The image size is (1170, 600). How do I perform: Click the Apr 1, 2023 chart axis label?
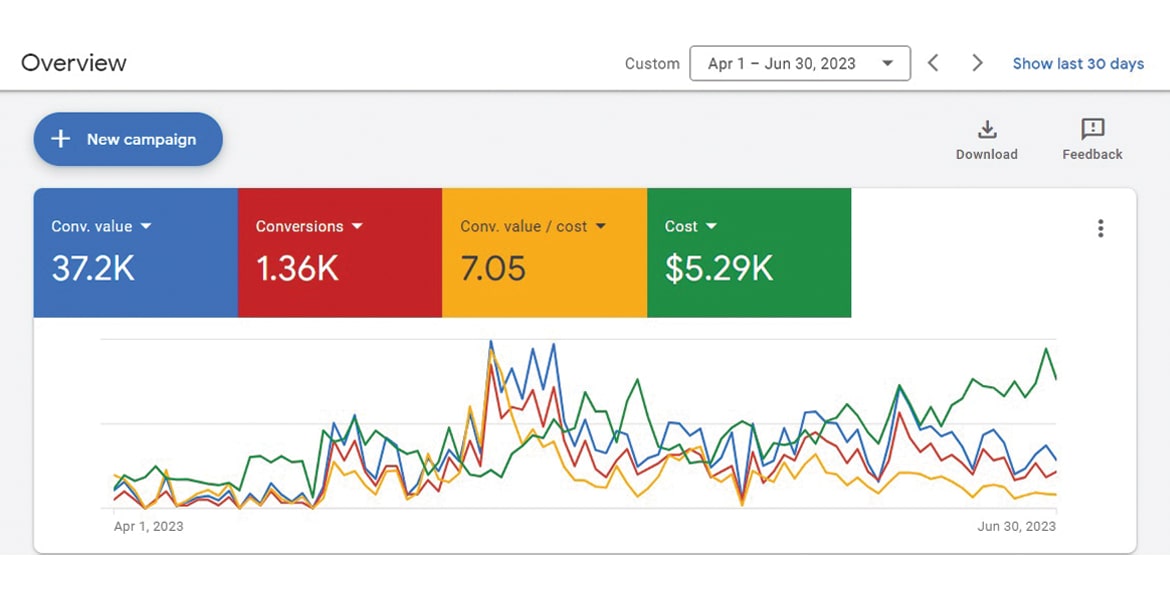click(148, 526)
